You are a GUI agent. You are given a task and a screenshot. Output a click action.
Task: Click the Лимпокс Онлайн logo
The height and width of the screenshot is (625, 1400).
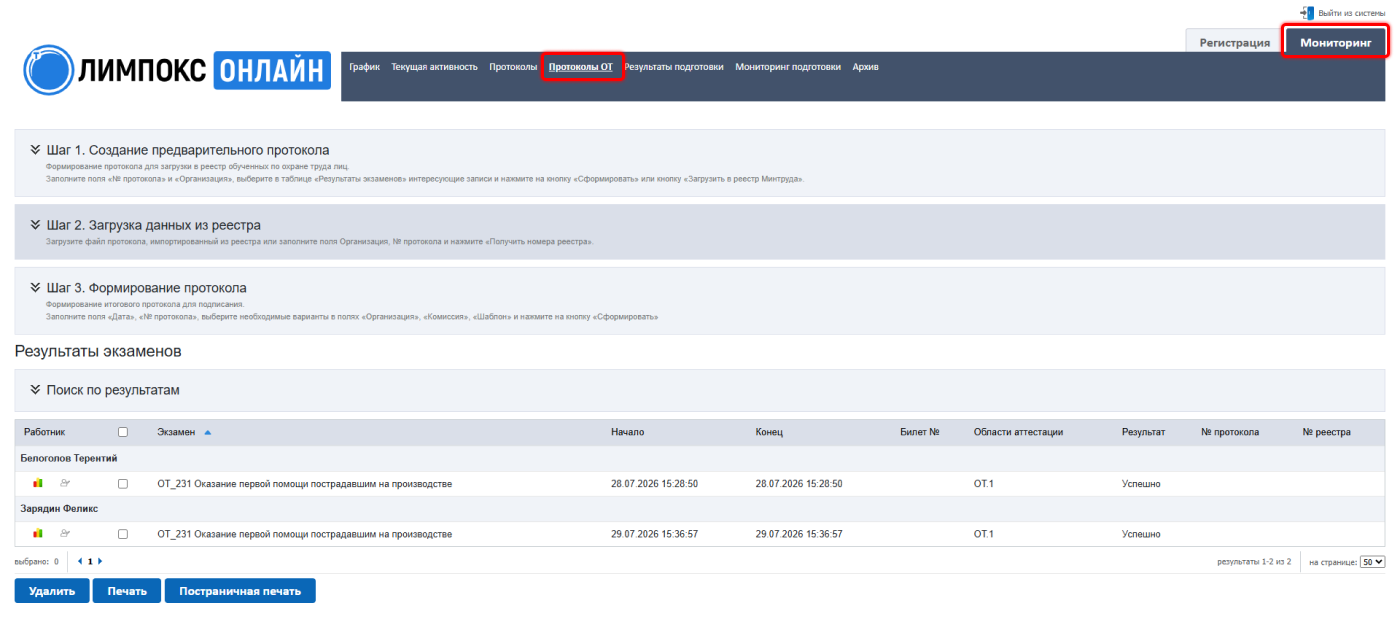pyautogui.click(x=177, y=69)
